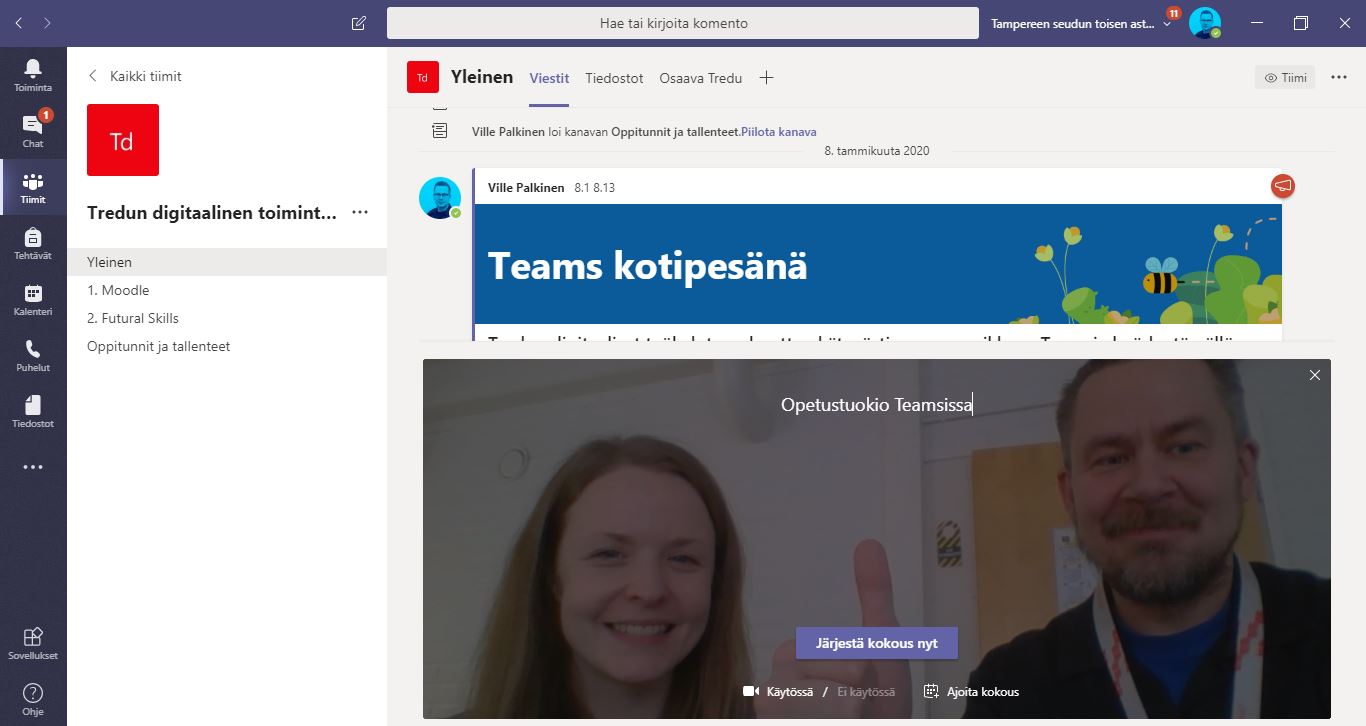The height and width of the screenshot is (726, 1366).
Task: Click the Hae tai kirjoita komento search box
Action: [683, 23]
